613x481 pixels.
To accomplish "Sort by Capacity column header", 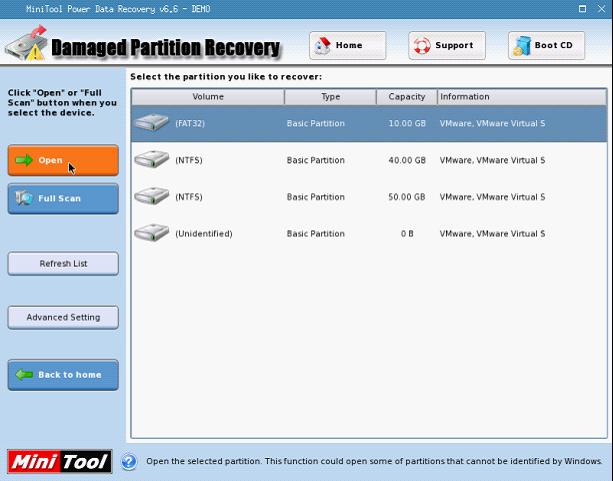I will (407, 97).
